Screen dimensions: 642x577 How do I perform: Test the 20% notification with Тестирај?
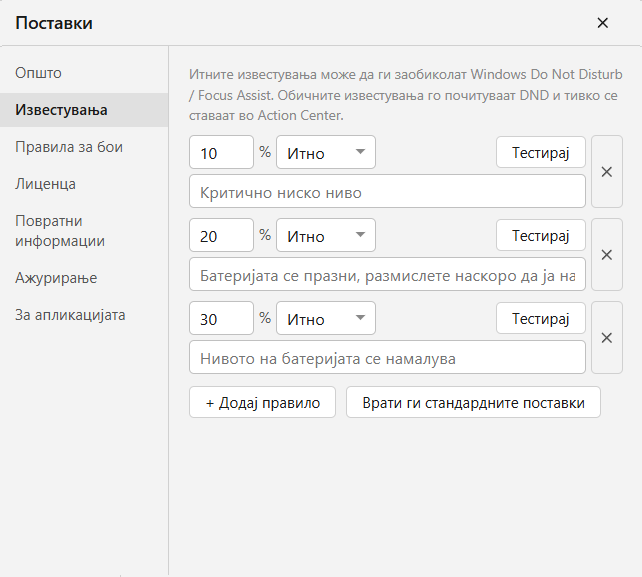point(541,235)
